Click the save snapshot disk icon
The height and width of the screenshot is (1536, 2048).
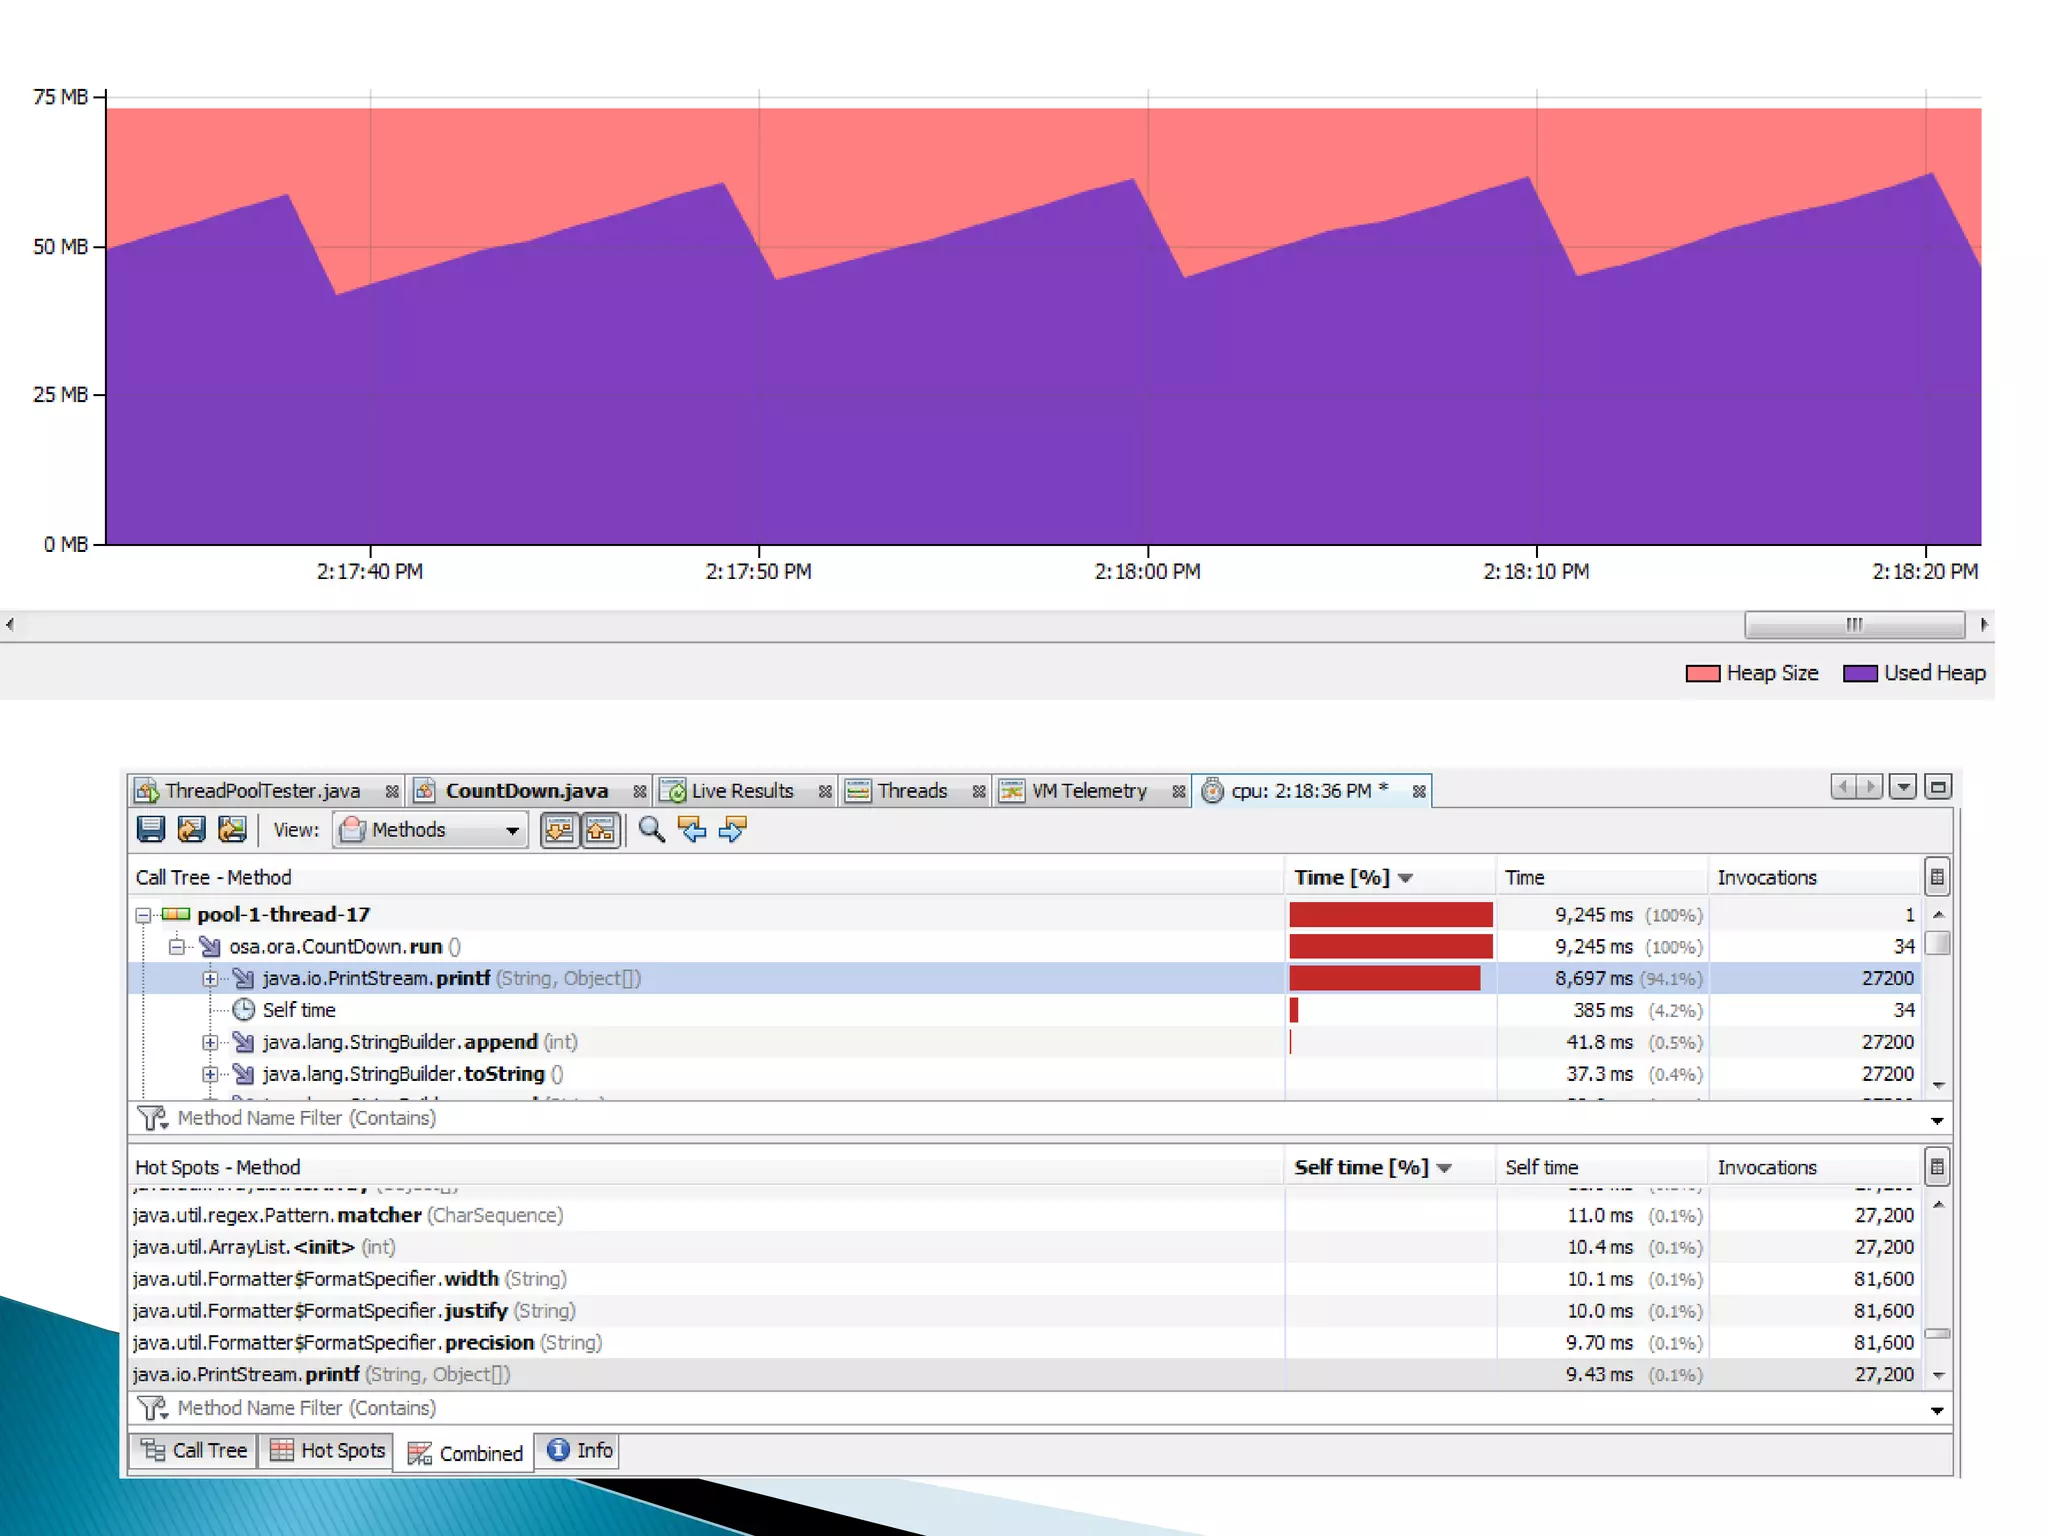click(151, 829)
